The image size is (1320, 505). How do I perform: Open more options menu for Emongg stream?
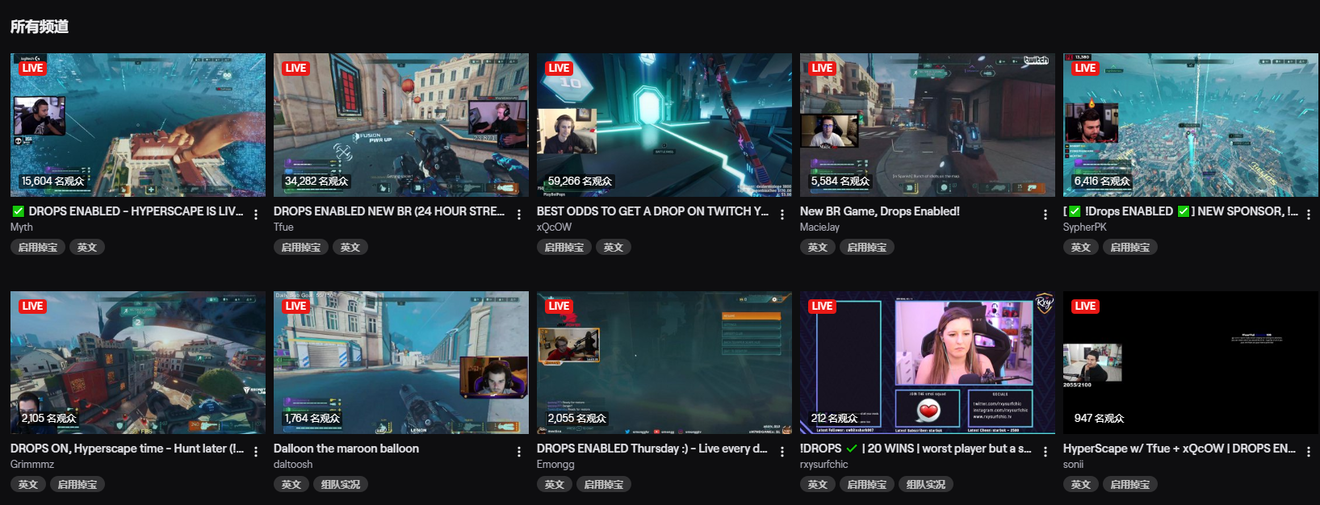click(x=782, y=451)
